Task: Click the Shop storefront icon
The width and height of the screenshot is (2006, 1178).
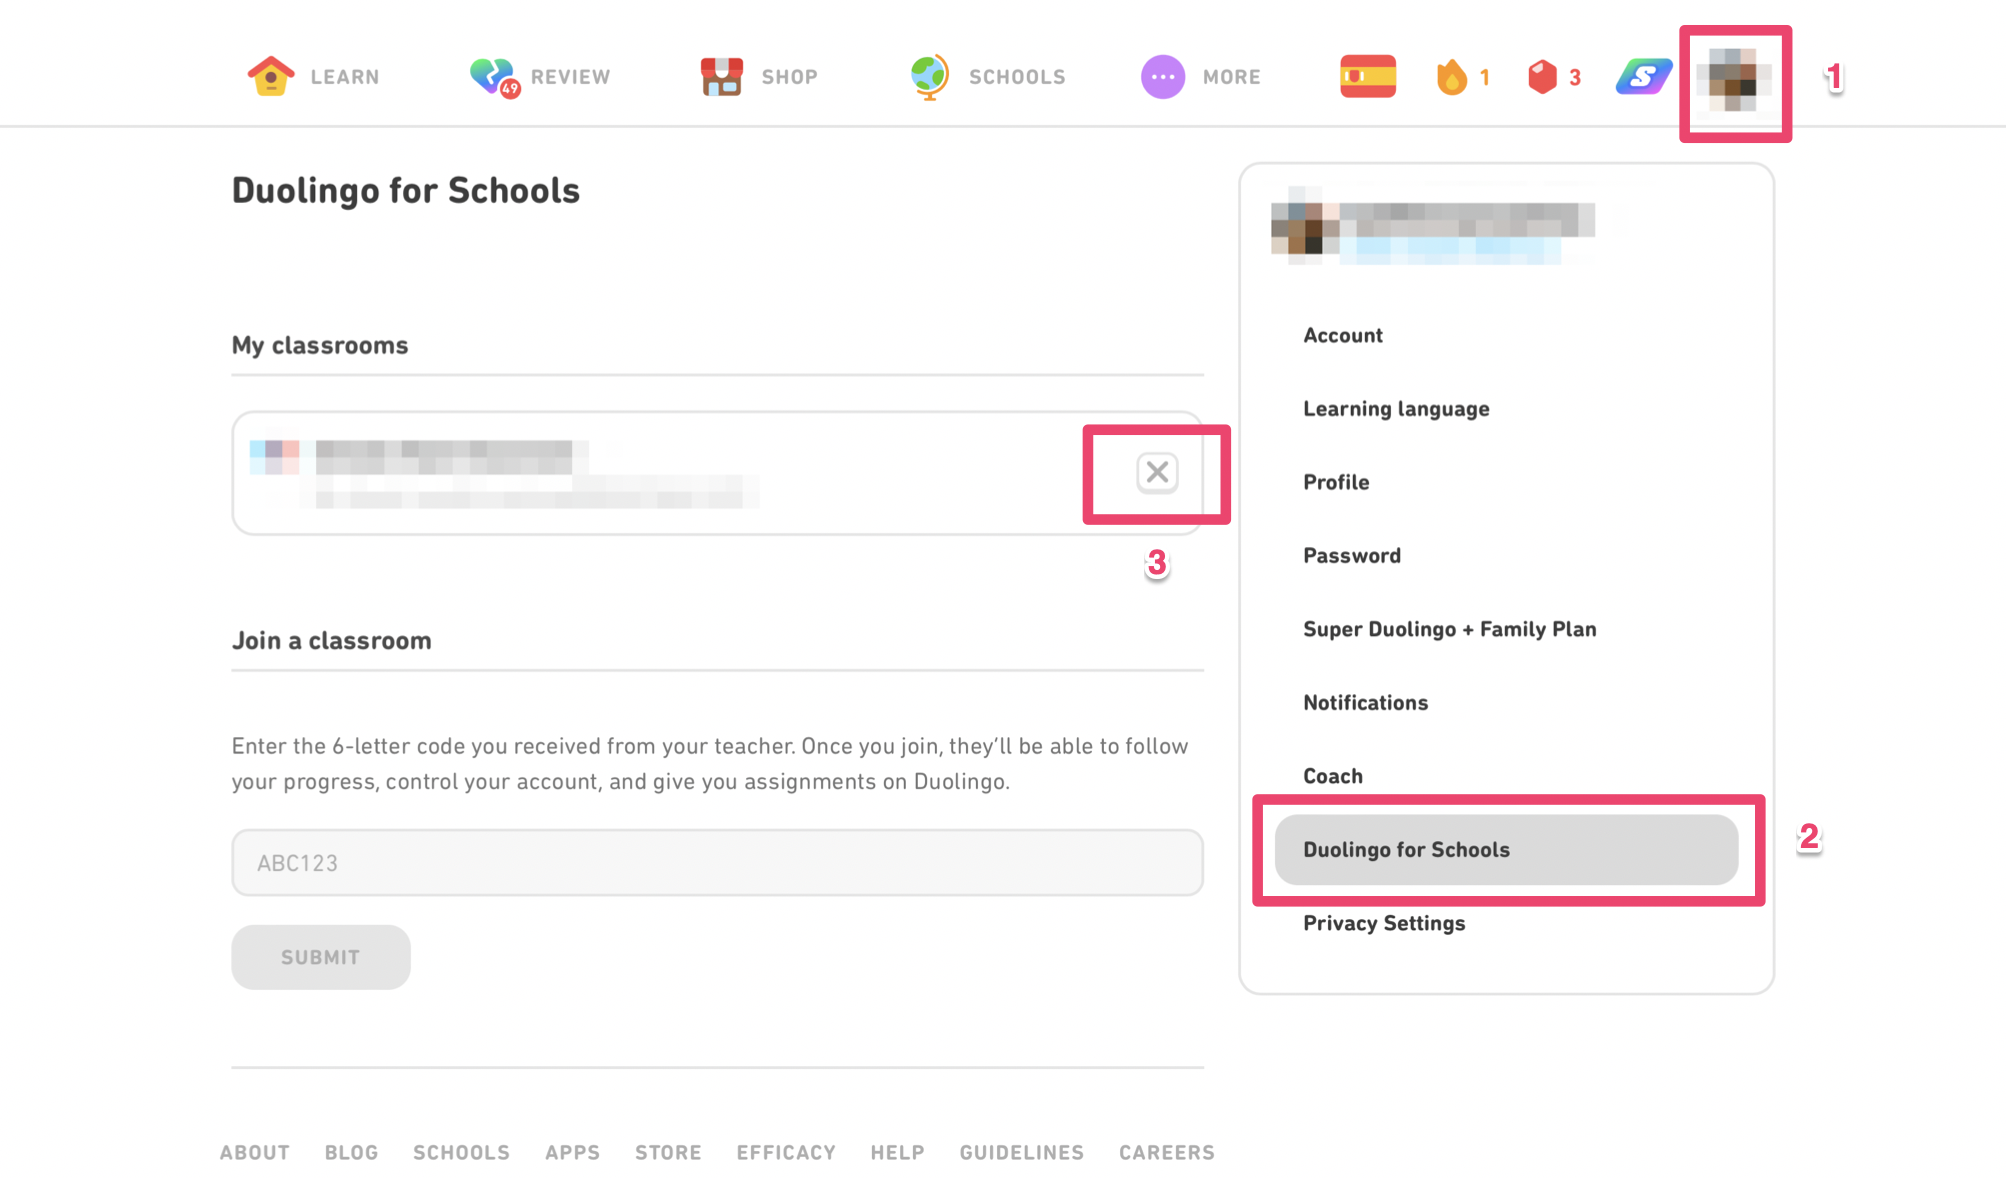Action: coord(721,76)
